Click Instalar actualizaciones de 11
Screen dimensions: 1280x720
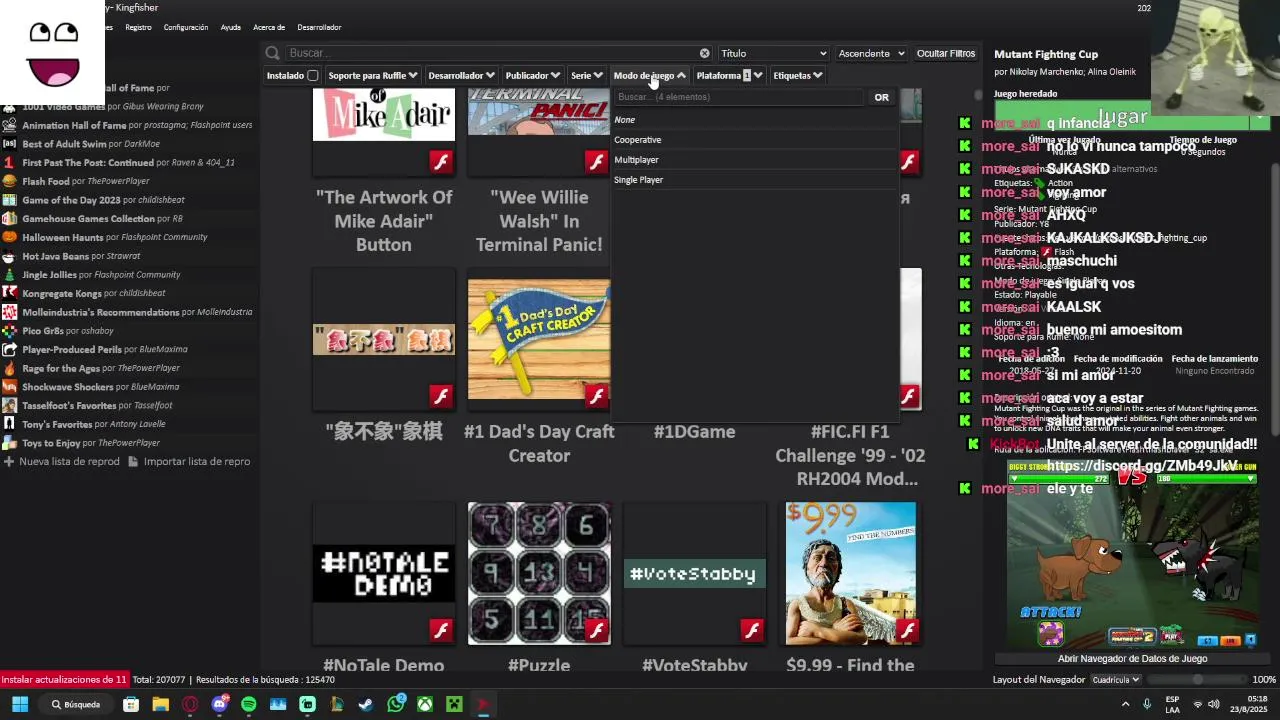[64, 680]
